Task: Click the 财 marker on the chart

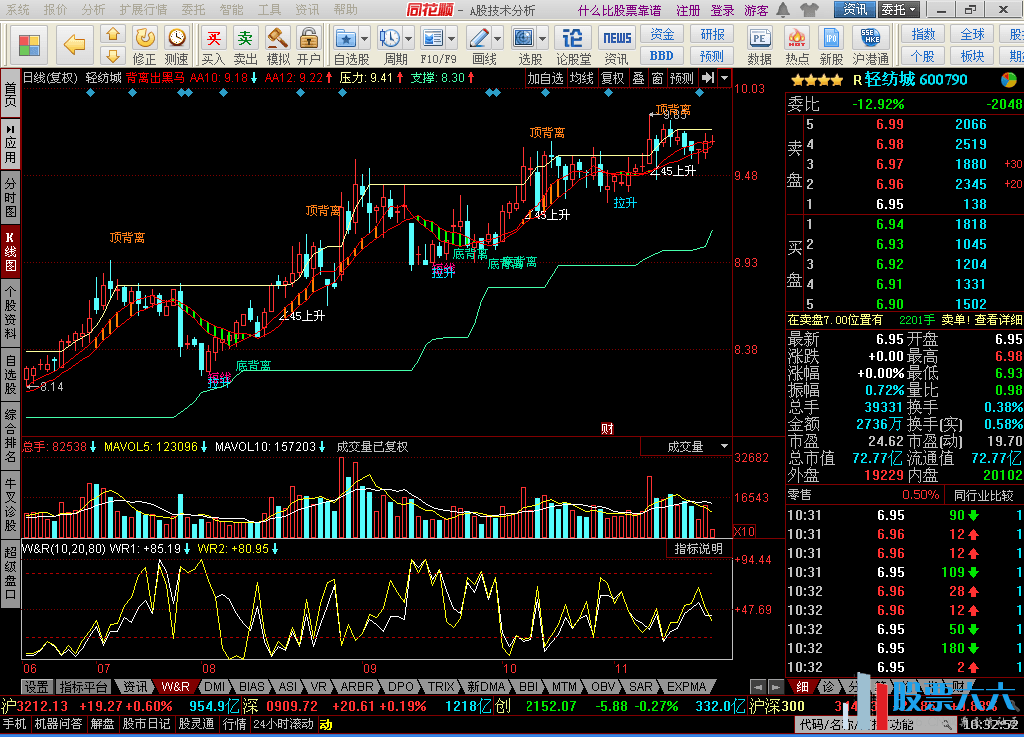Action: tap(607, 429)
